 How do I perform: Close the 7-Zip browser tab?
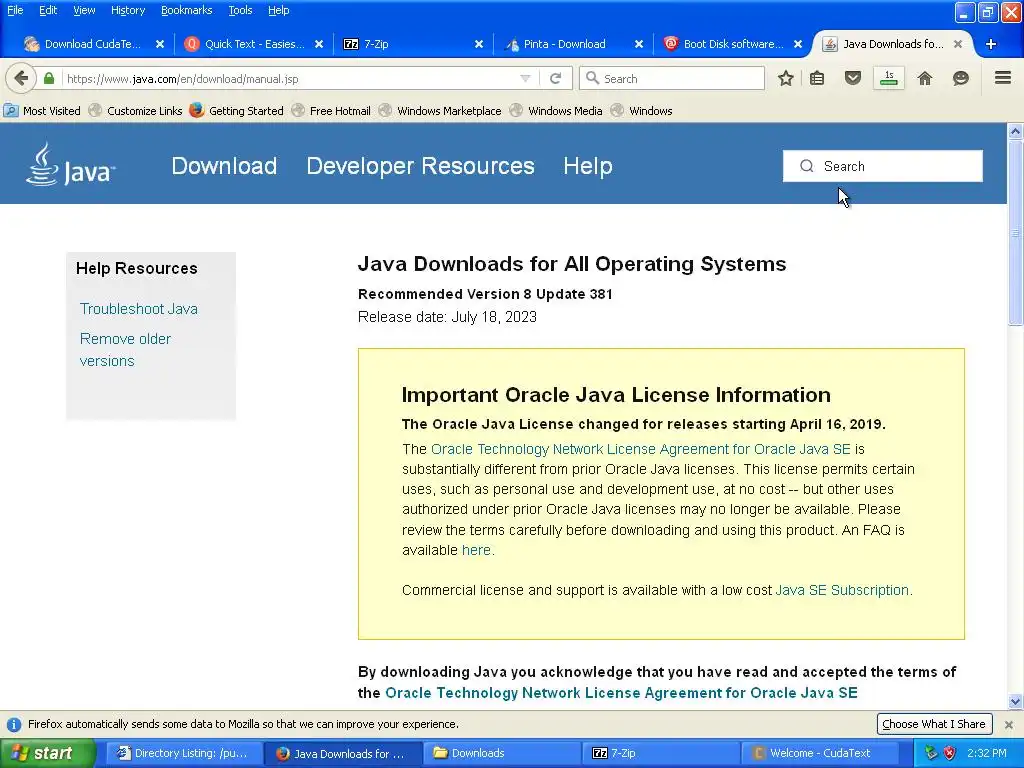(x=479, y=44)
